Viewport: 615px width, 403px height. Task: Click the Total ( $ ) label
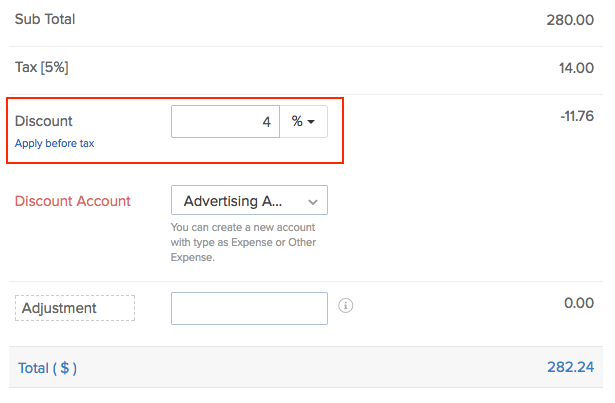click(47, 368)
